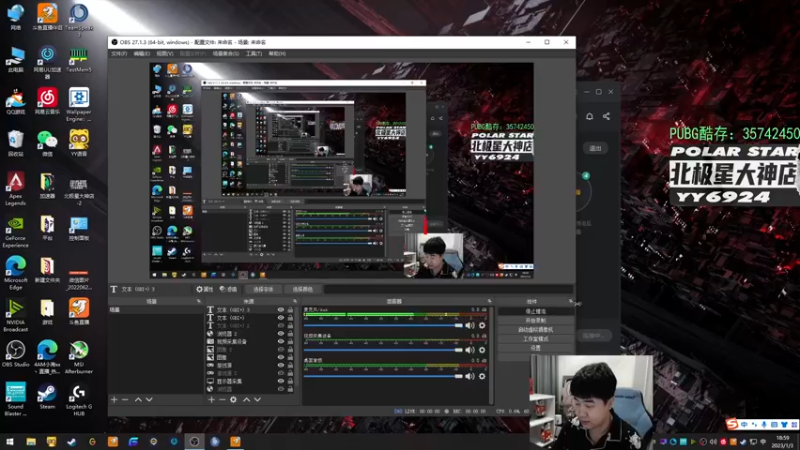Mute 麦克风/Aux with speaker icon
Screen dimensions: 800x450
coord(470,326)
